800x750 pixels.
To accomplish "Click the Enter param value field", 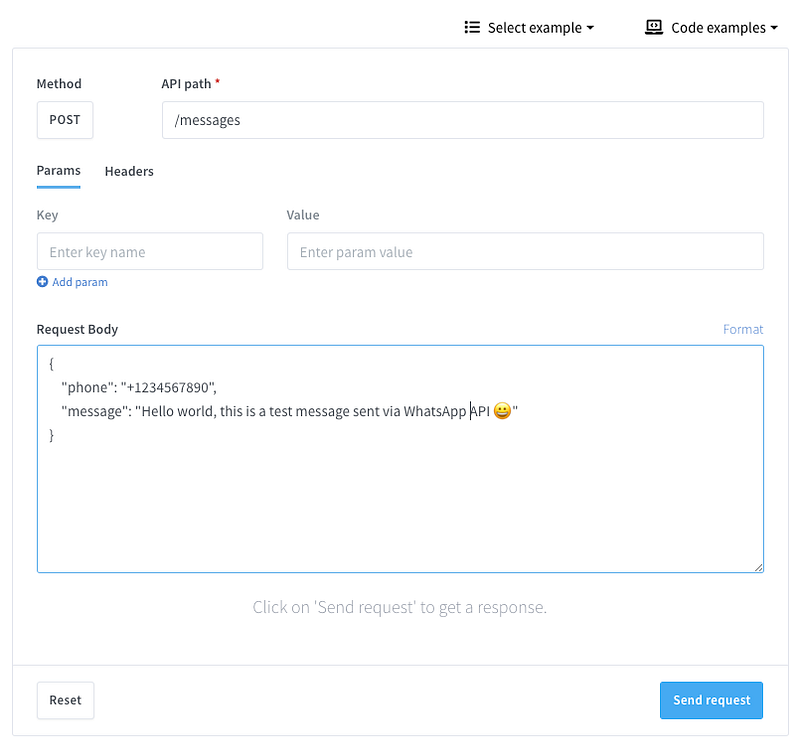I will pos(525,252).
